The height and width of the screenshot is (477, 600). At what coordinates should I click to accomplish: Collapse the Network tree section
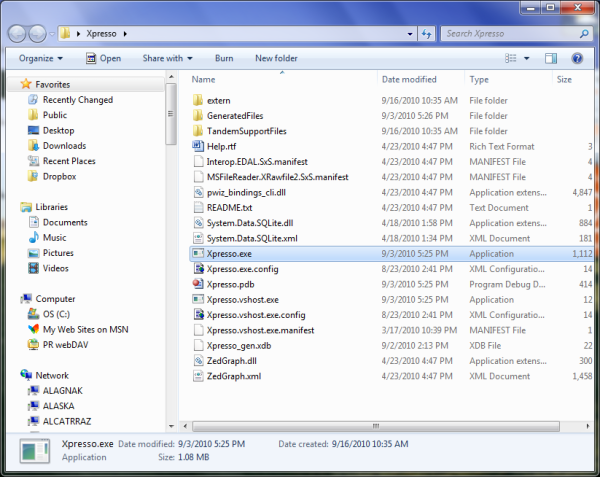11,375
